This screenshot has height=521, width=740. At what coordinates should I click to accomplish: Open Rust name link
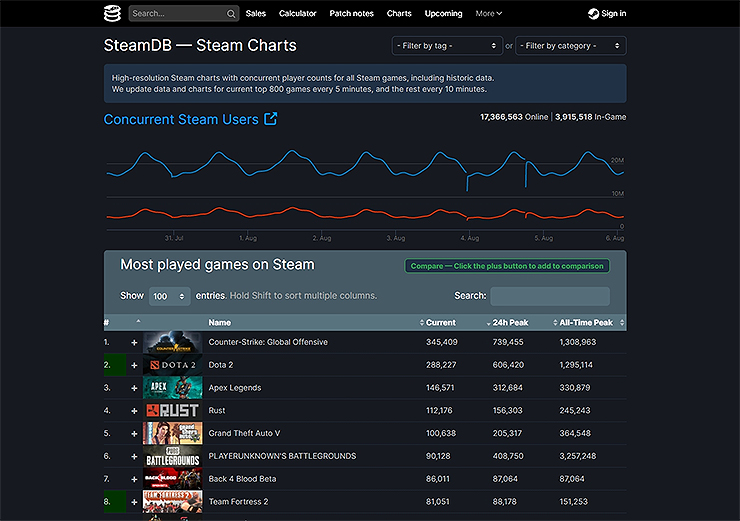pyautogui.click(x=217, y=411)
